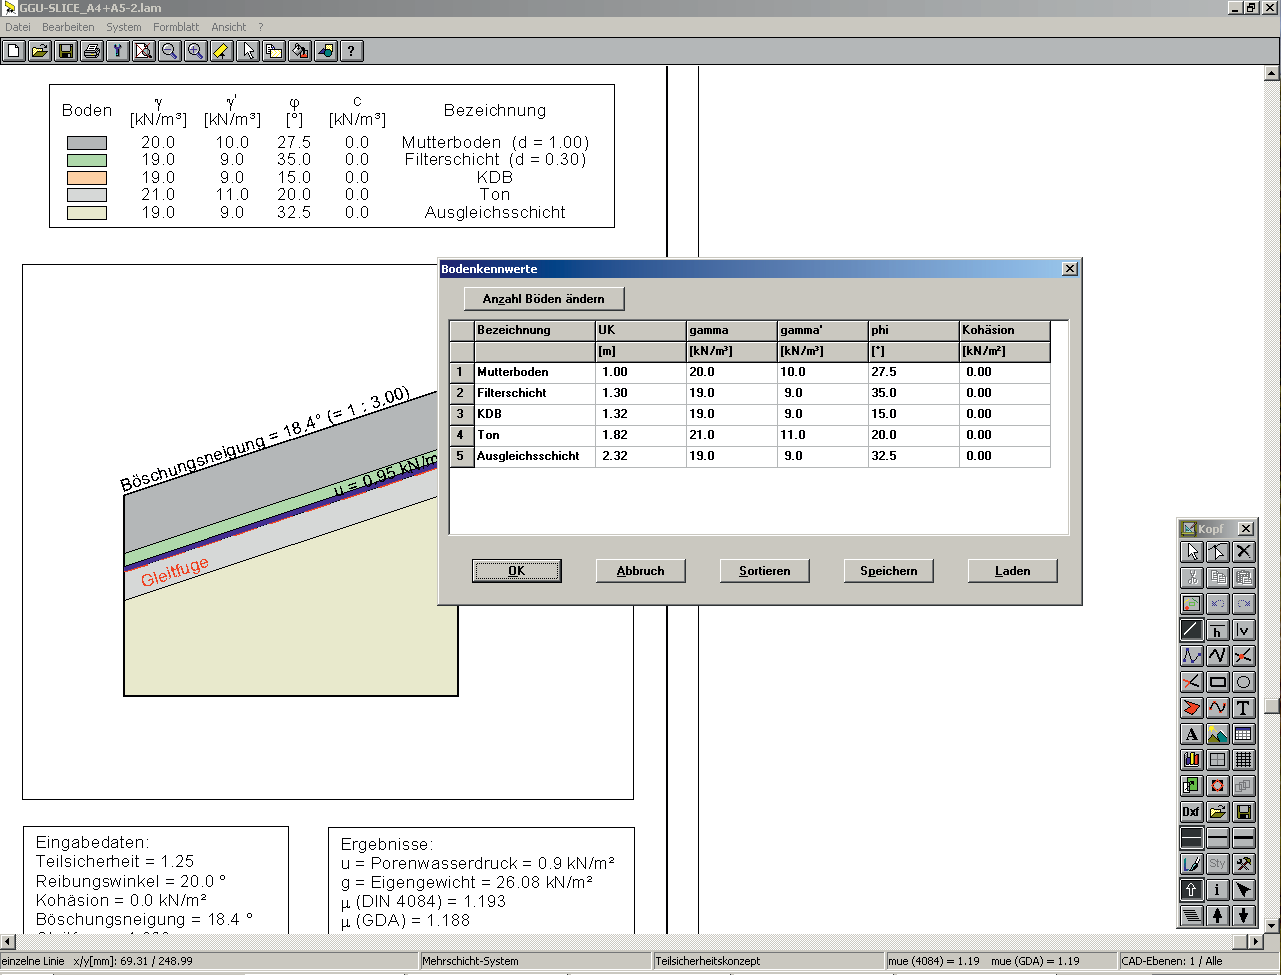Click the wrench settings icon in toolbar
Image resolution: width=1281 pixels, height=975 pixels.
click(118, 51)
